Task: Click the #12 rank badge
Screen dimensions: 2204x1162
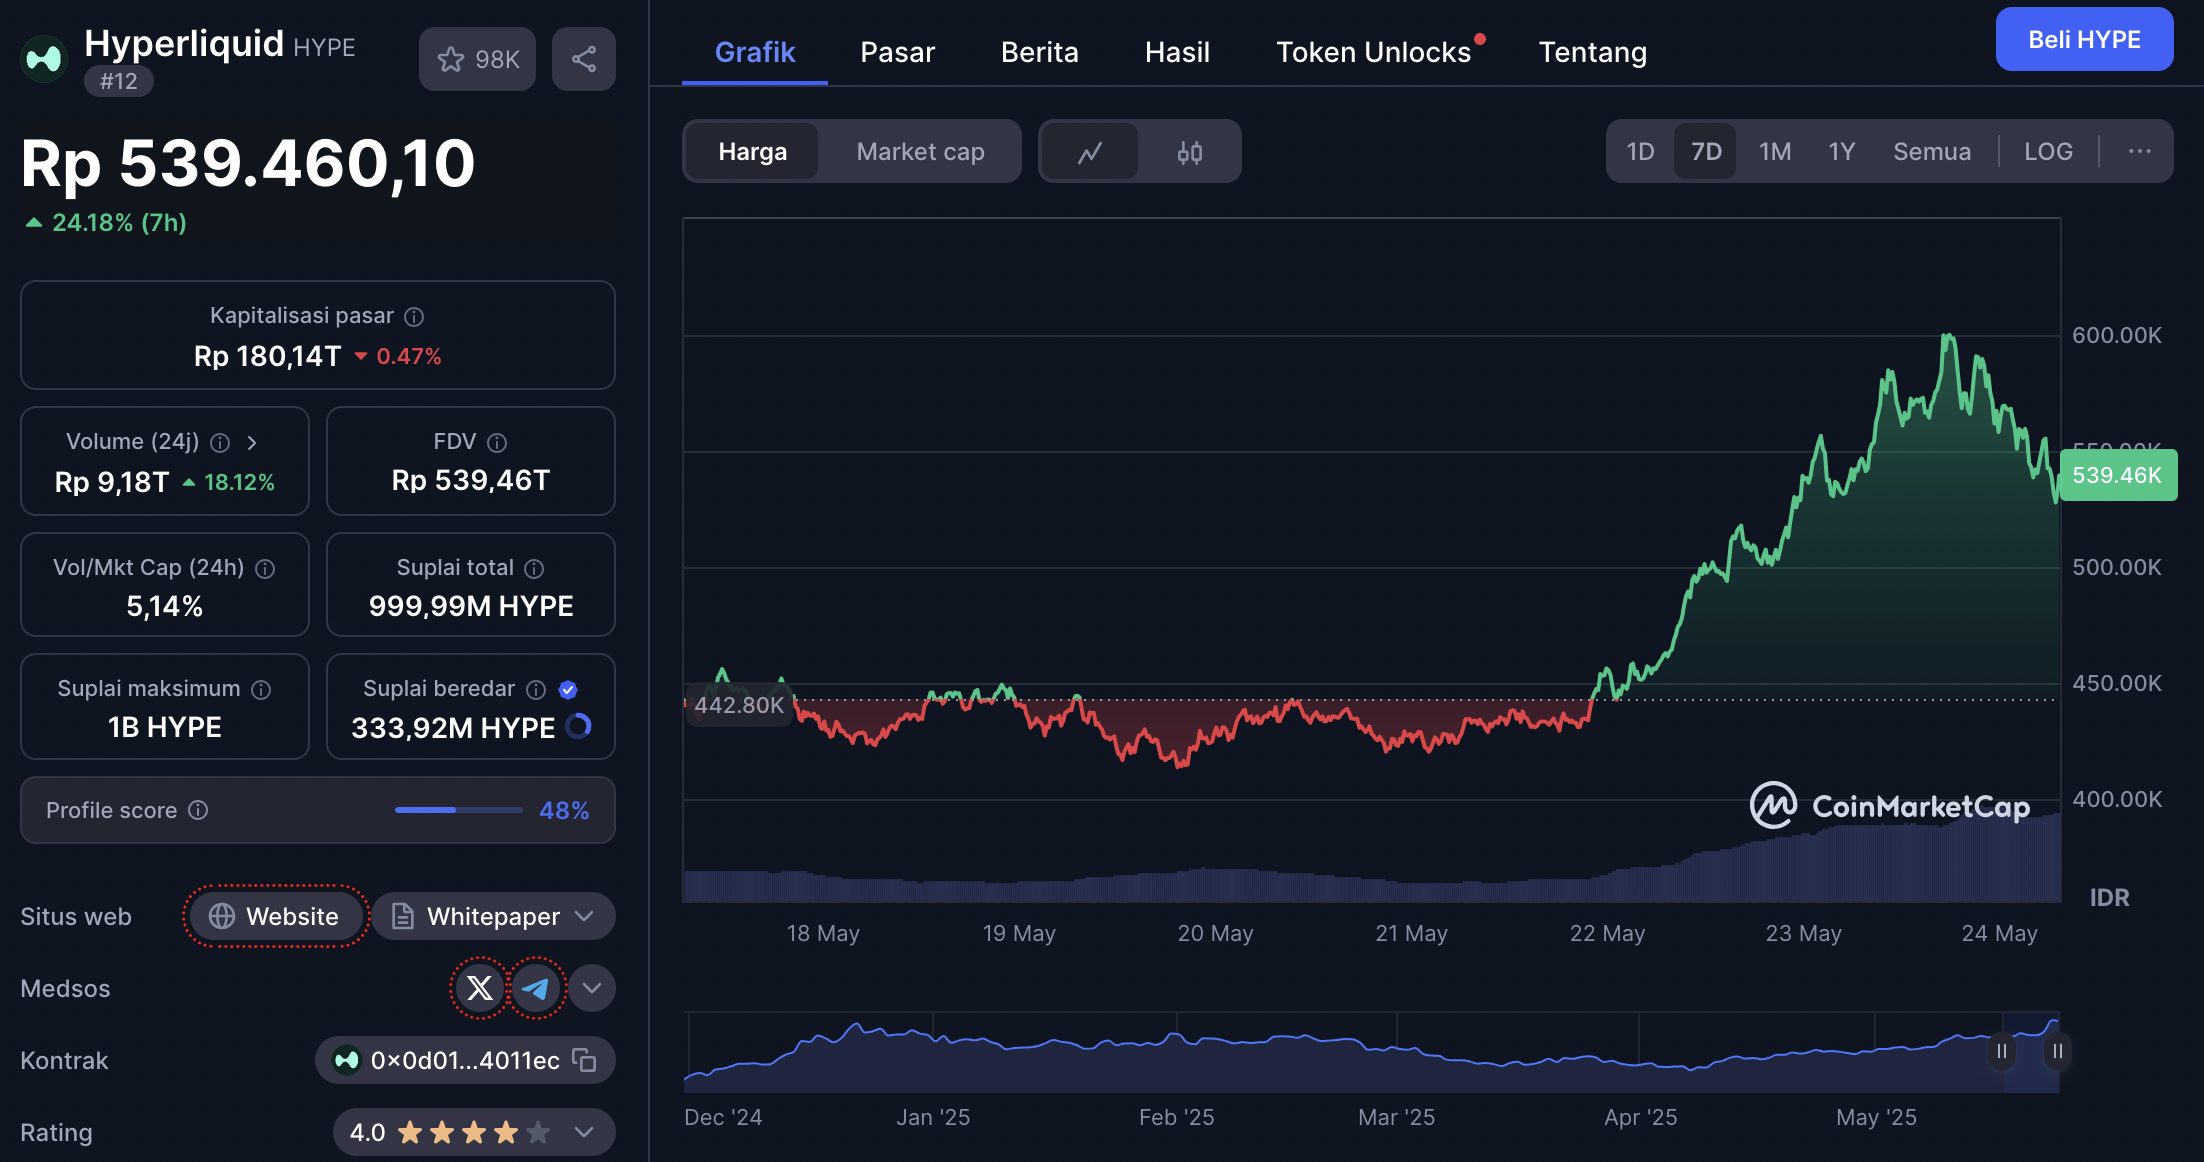Action: [119, 81]
